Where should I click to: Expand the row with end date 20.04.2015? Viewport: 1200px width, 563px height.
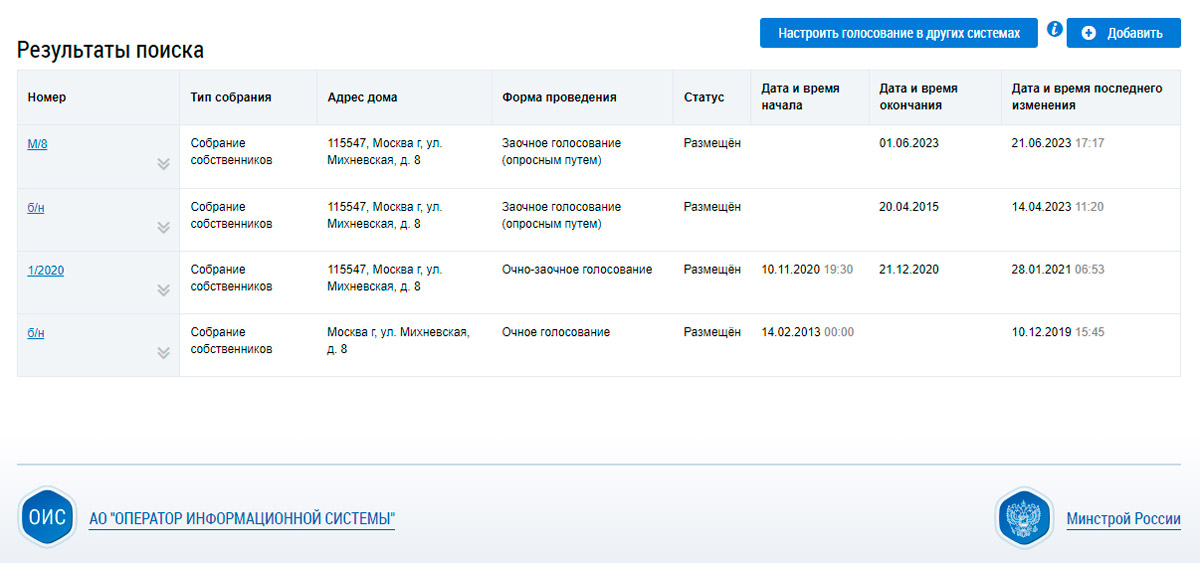(163, 227)
